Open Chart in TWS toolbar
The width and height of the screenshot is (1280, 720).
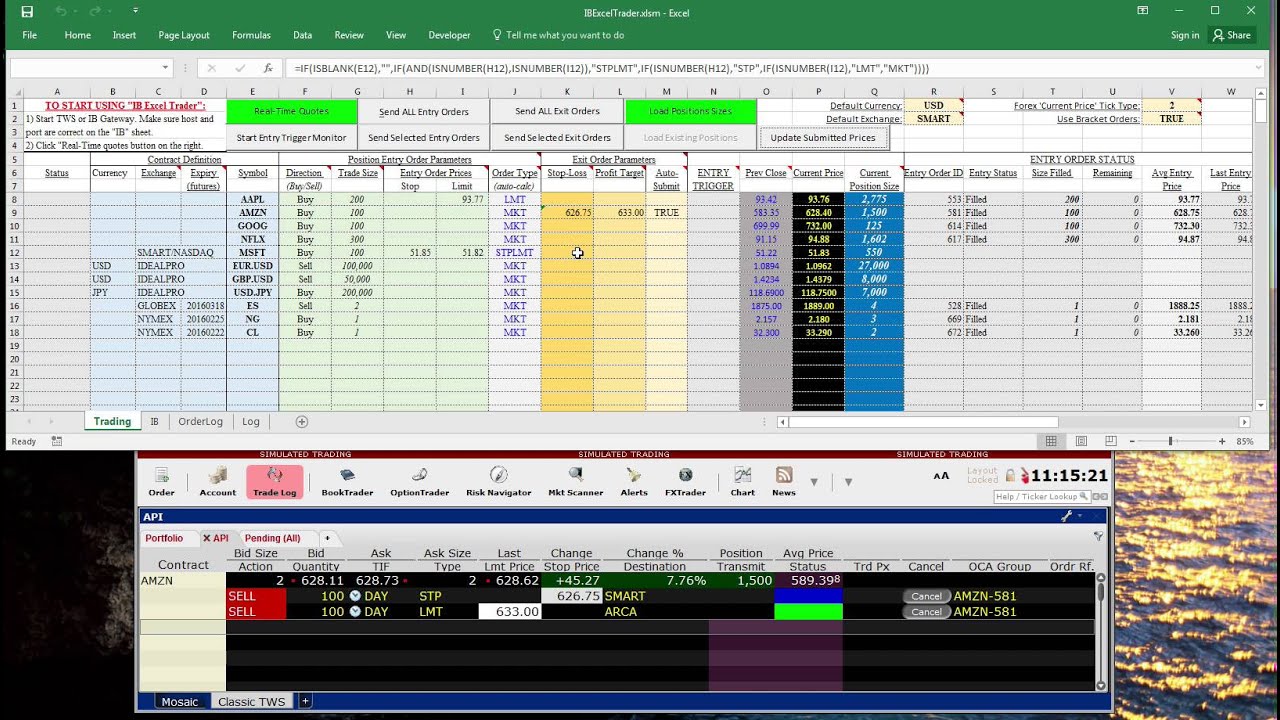click(x=742, y=482)
